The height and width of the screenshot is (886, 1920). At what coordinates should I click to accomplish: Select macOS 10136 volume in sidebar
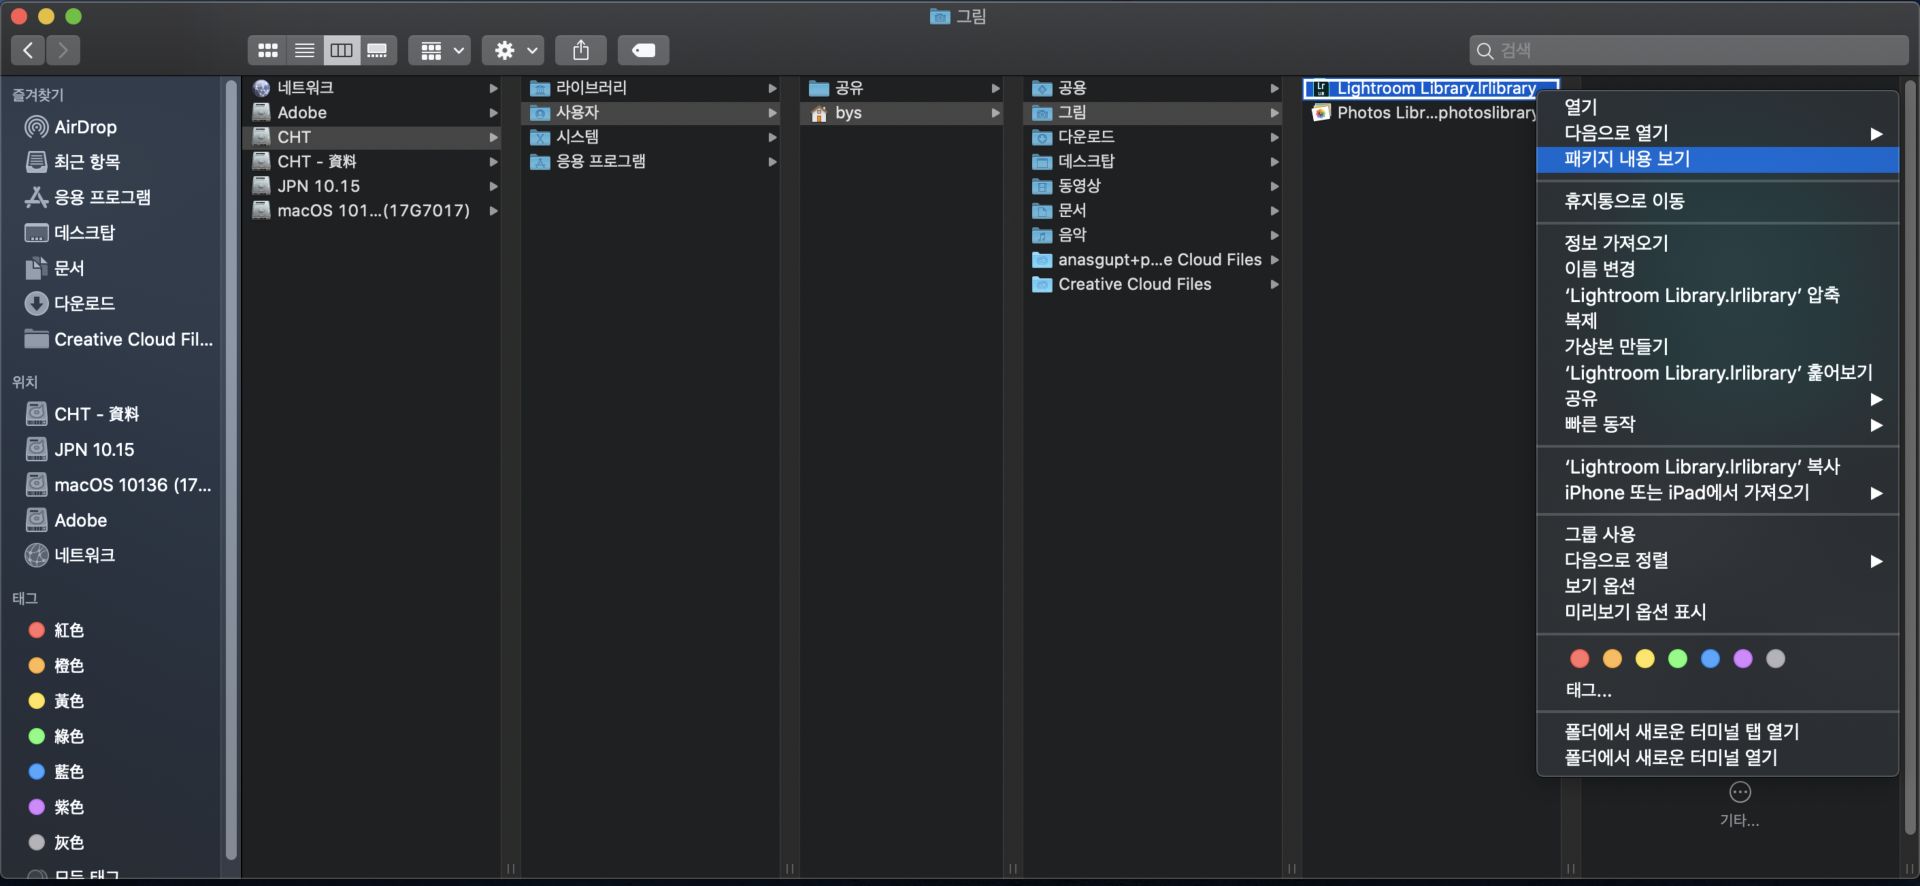[x=118, y=485]
